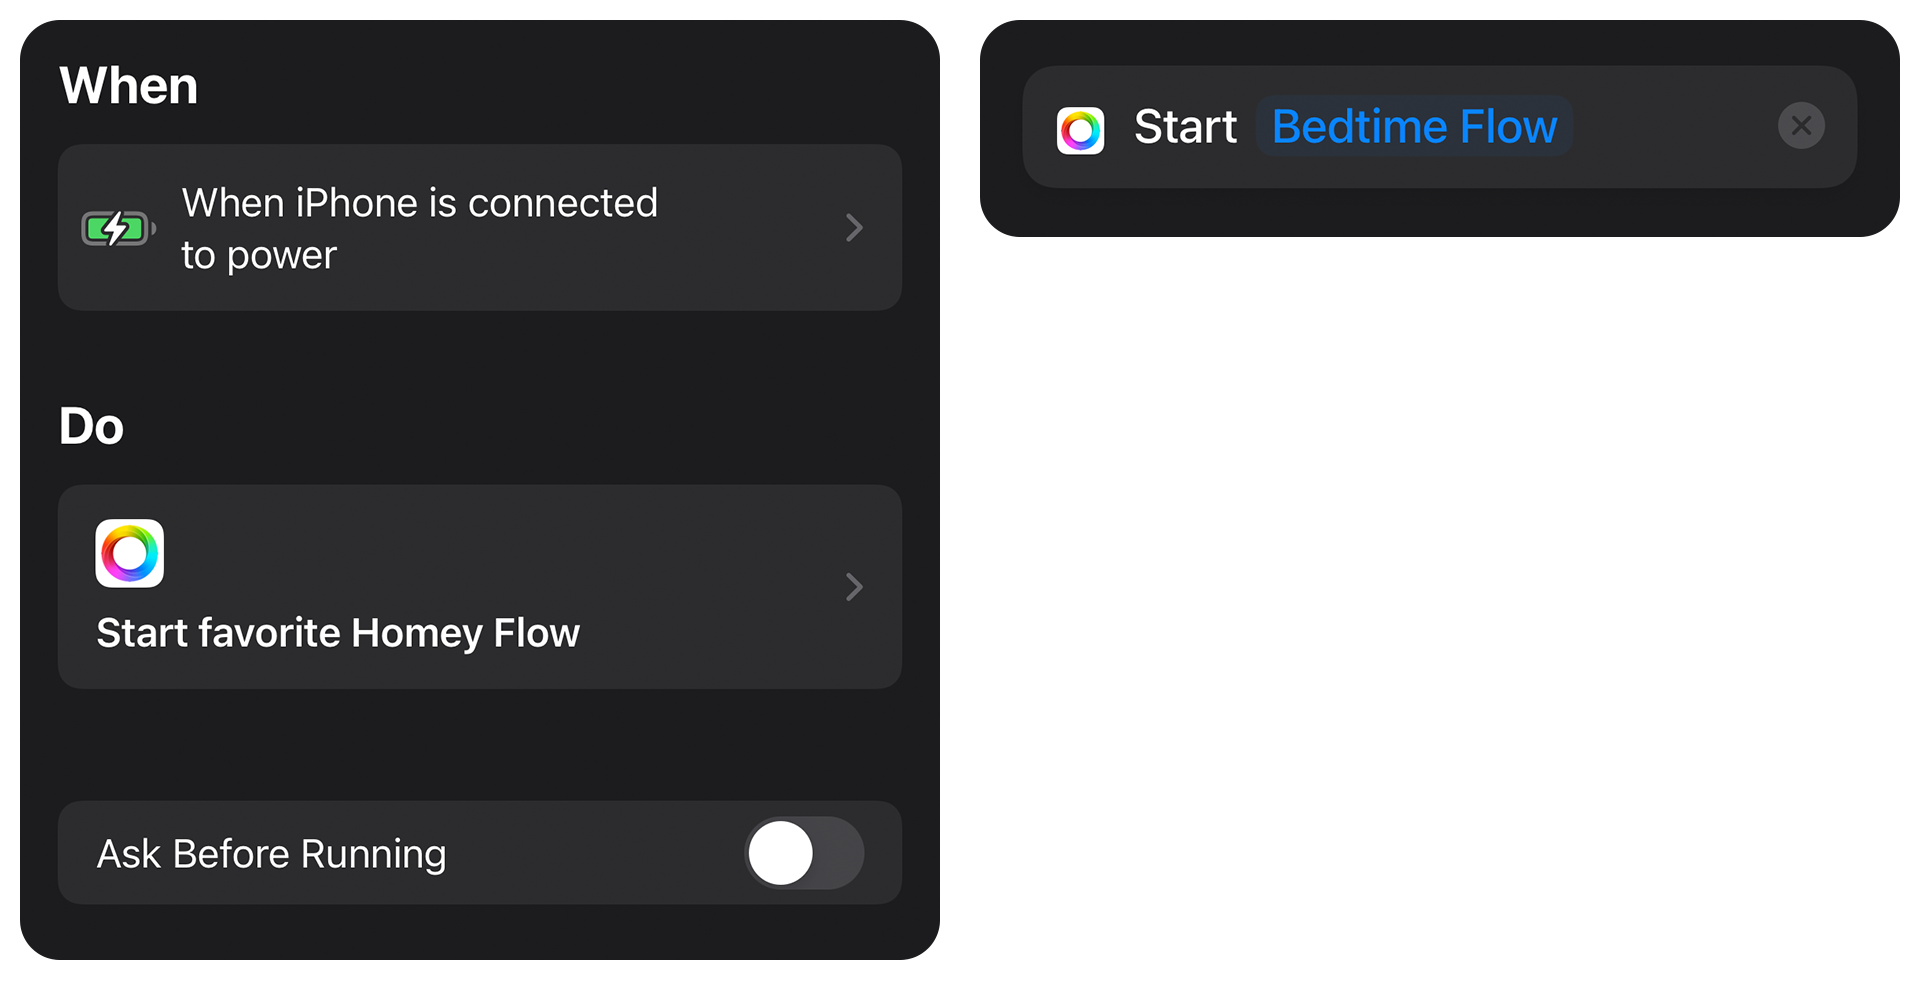Toggle the Ask Before Running switch
The height and width of the screenshot is (982, 1920).
(x=805, y=853)
